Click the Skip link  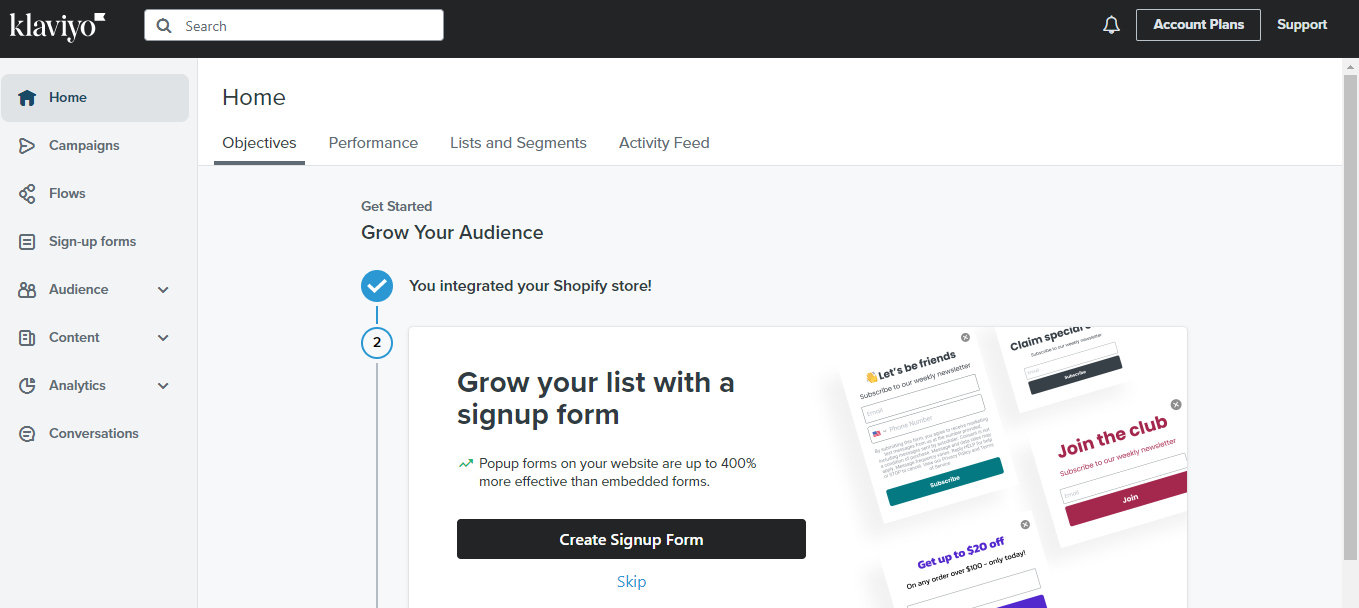[x=631, y=581]
